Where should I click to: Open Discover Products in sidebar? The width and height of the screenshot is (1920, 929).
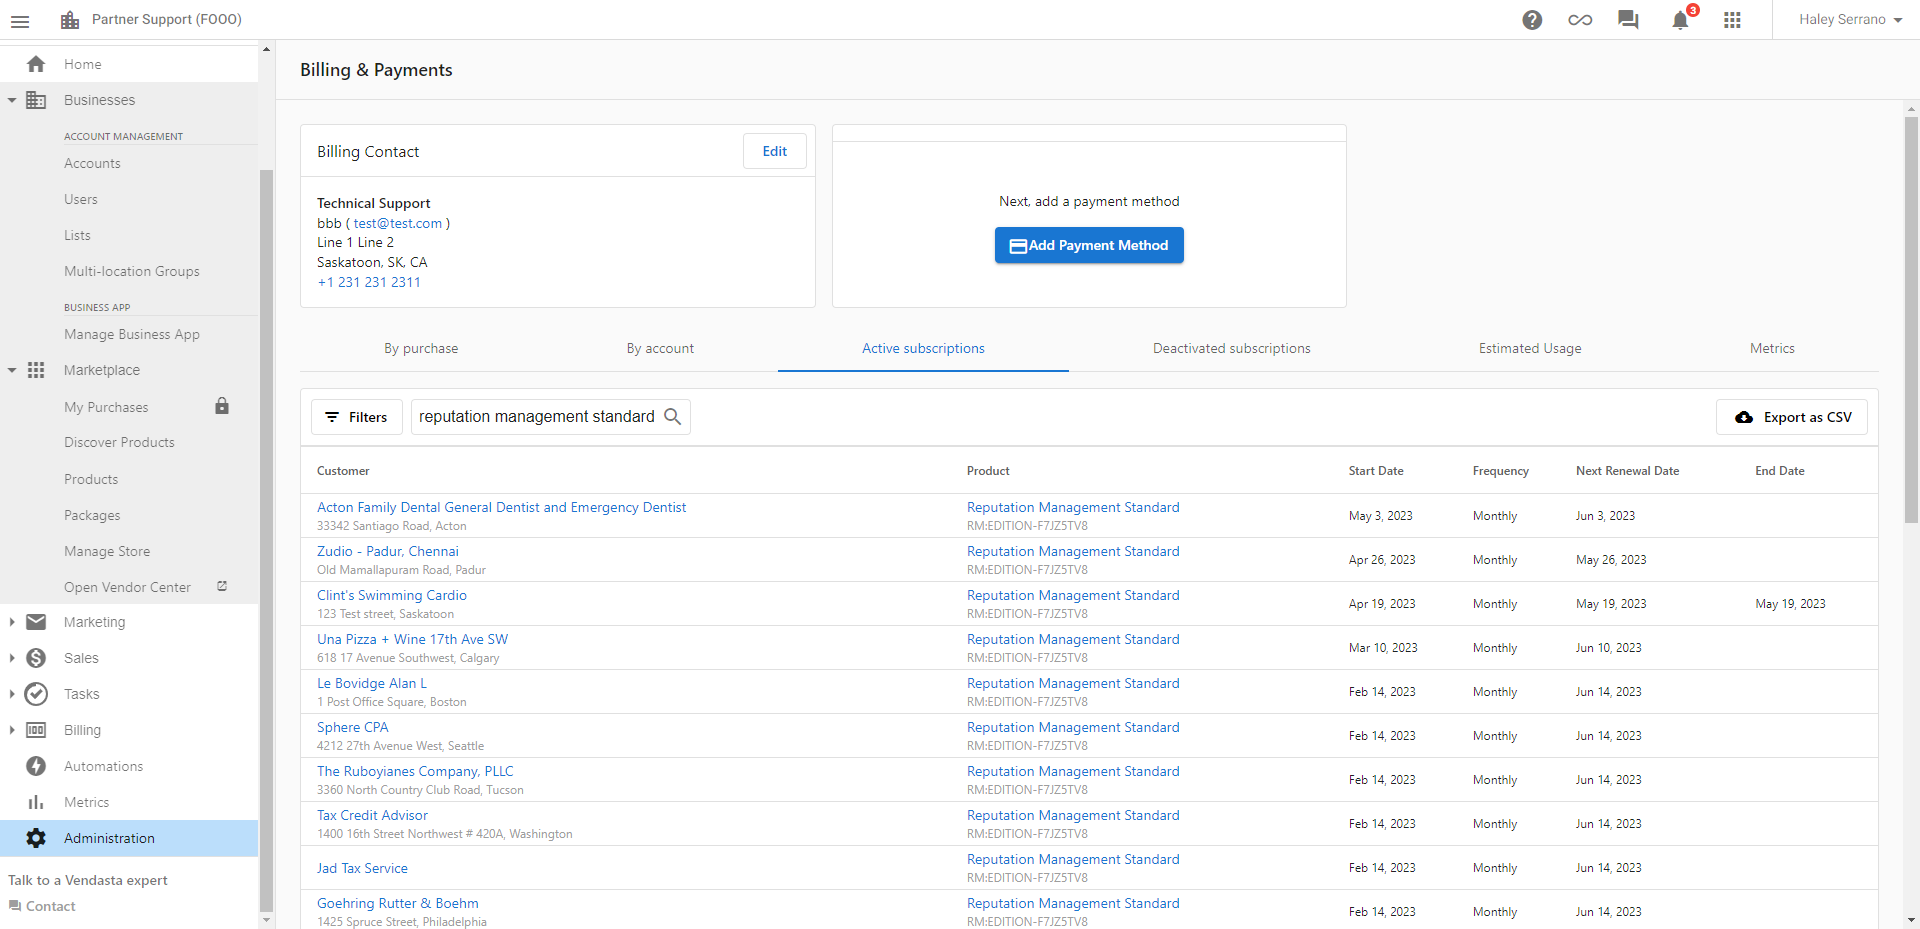pos(119,442)
